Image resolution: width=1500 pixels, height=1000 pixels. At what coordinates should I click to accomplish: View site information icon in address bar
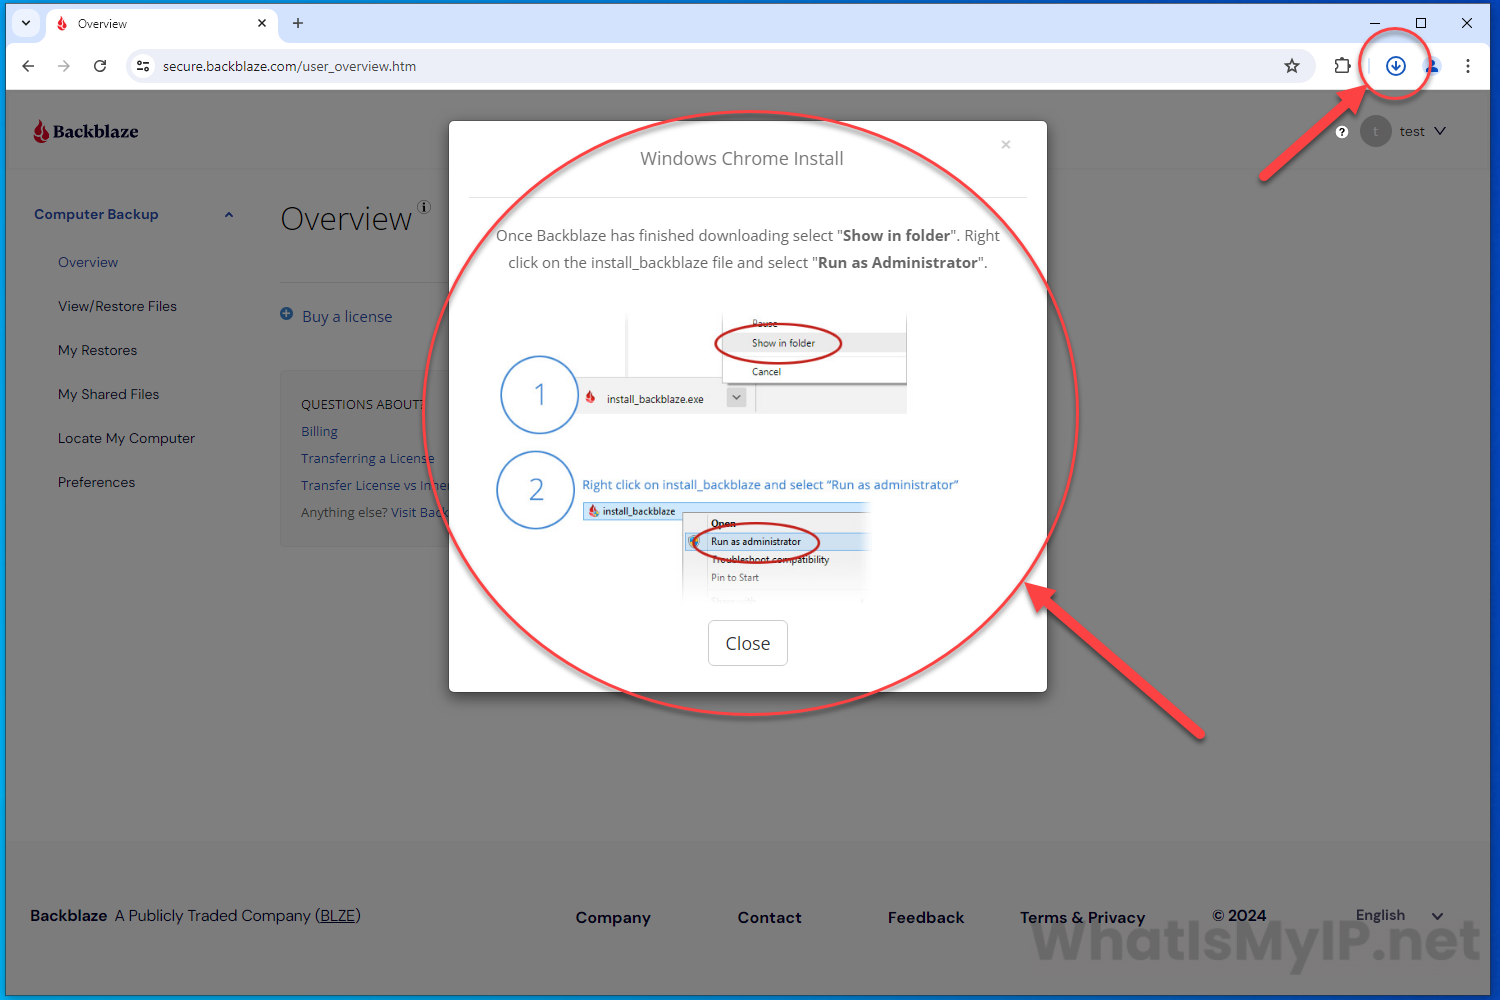pyautogui.click(x=143, y=66)
